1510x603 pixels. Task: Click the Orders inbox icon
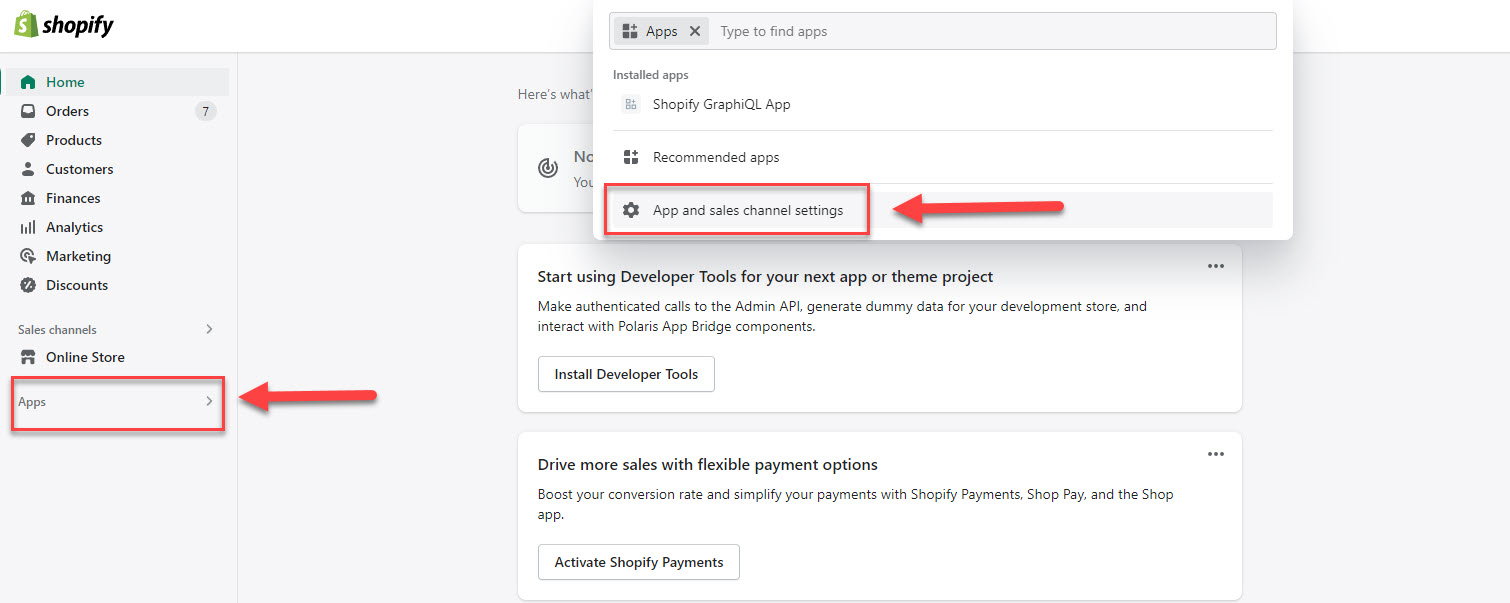click(28, 111)
